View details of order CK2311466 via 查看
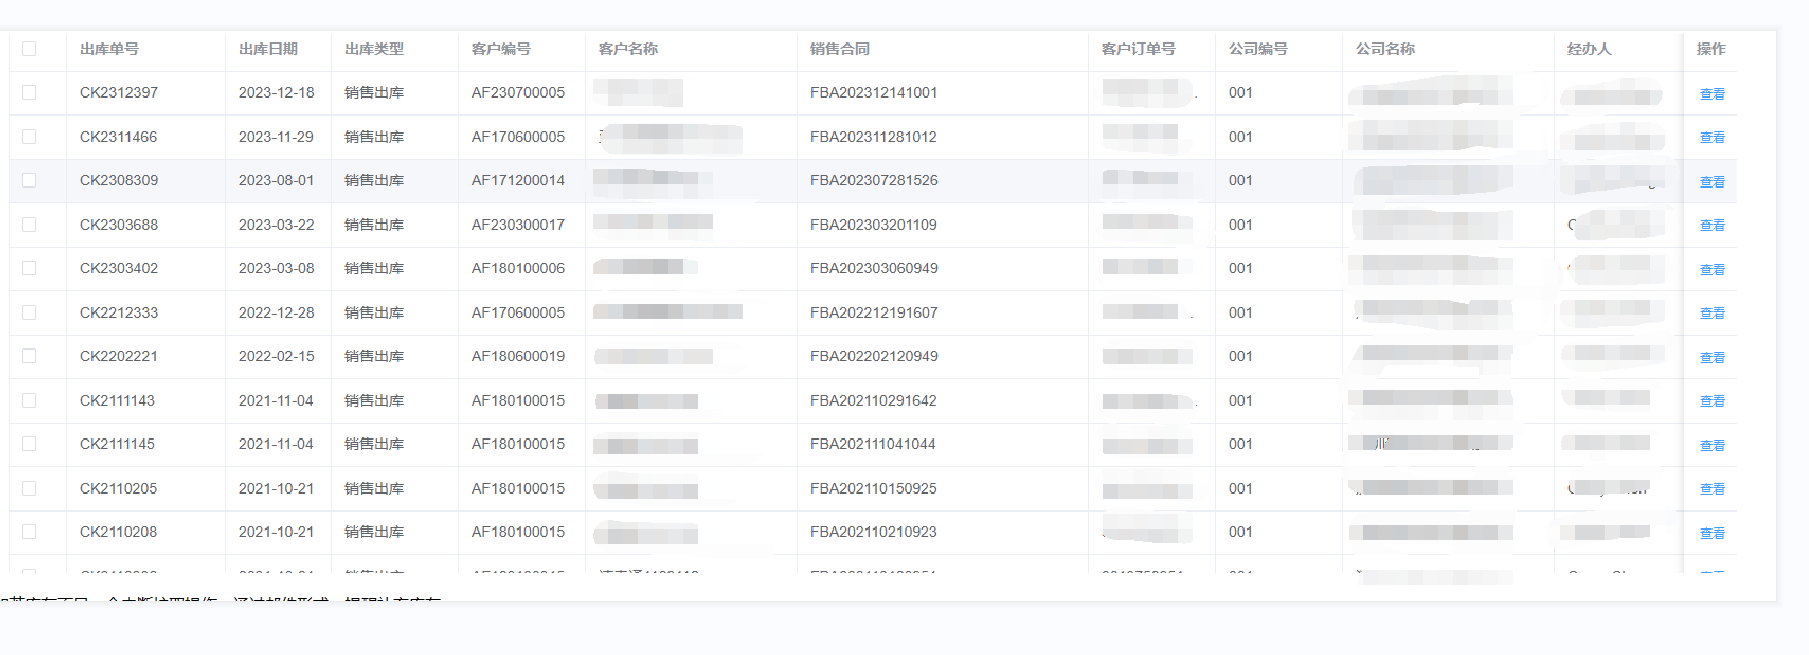The image size is (1809, 655). coord(1712,137)
